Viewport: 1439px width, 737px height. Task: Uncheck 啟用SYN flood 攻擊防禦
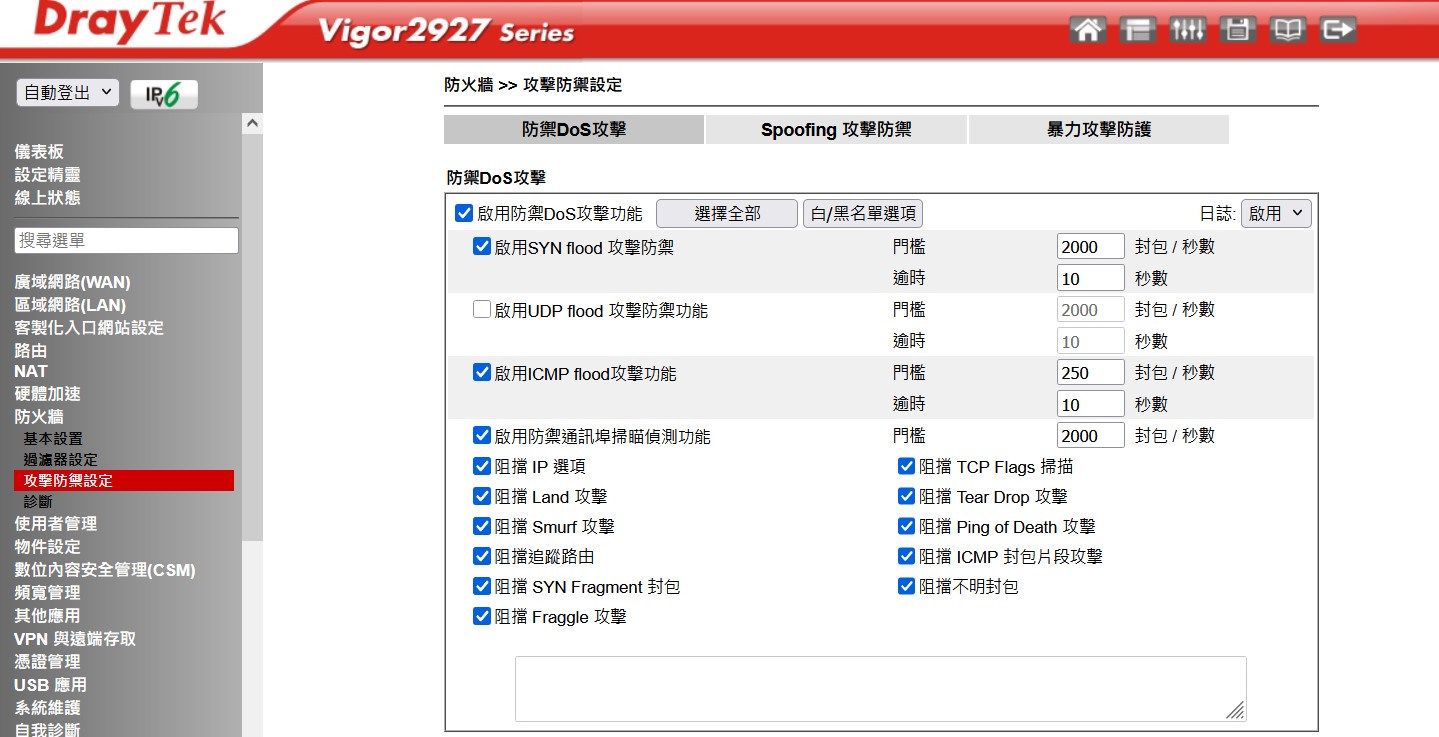[x=482, y=247]
